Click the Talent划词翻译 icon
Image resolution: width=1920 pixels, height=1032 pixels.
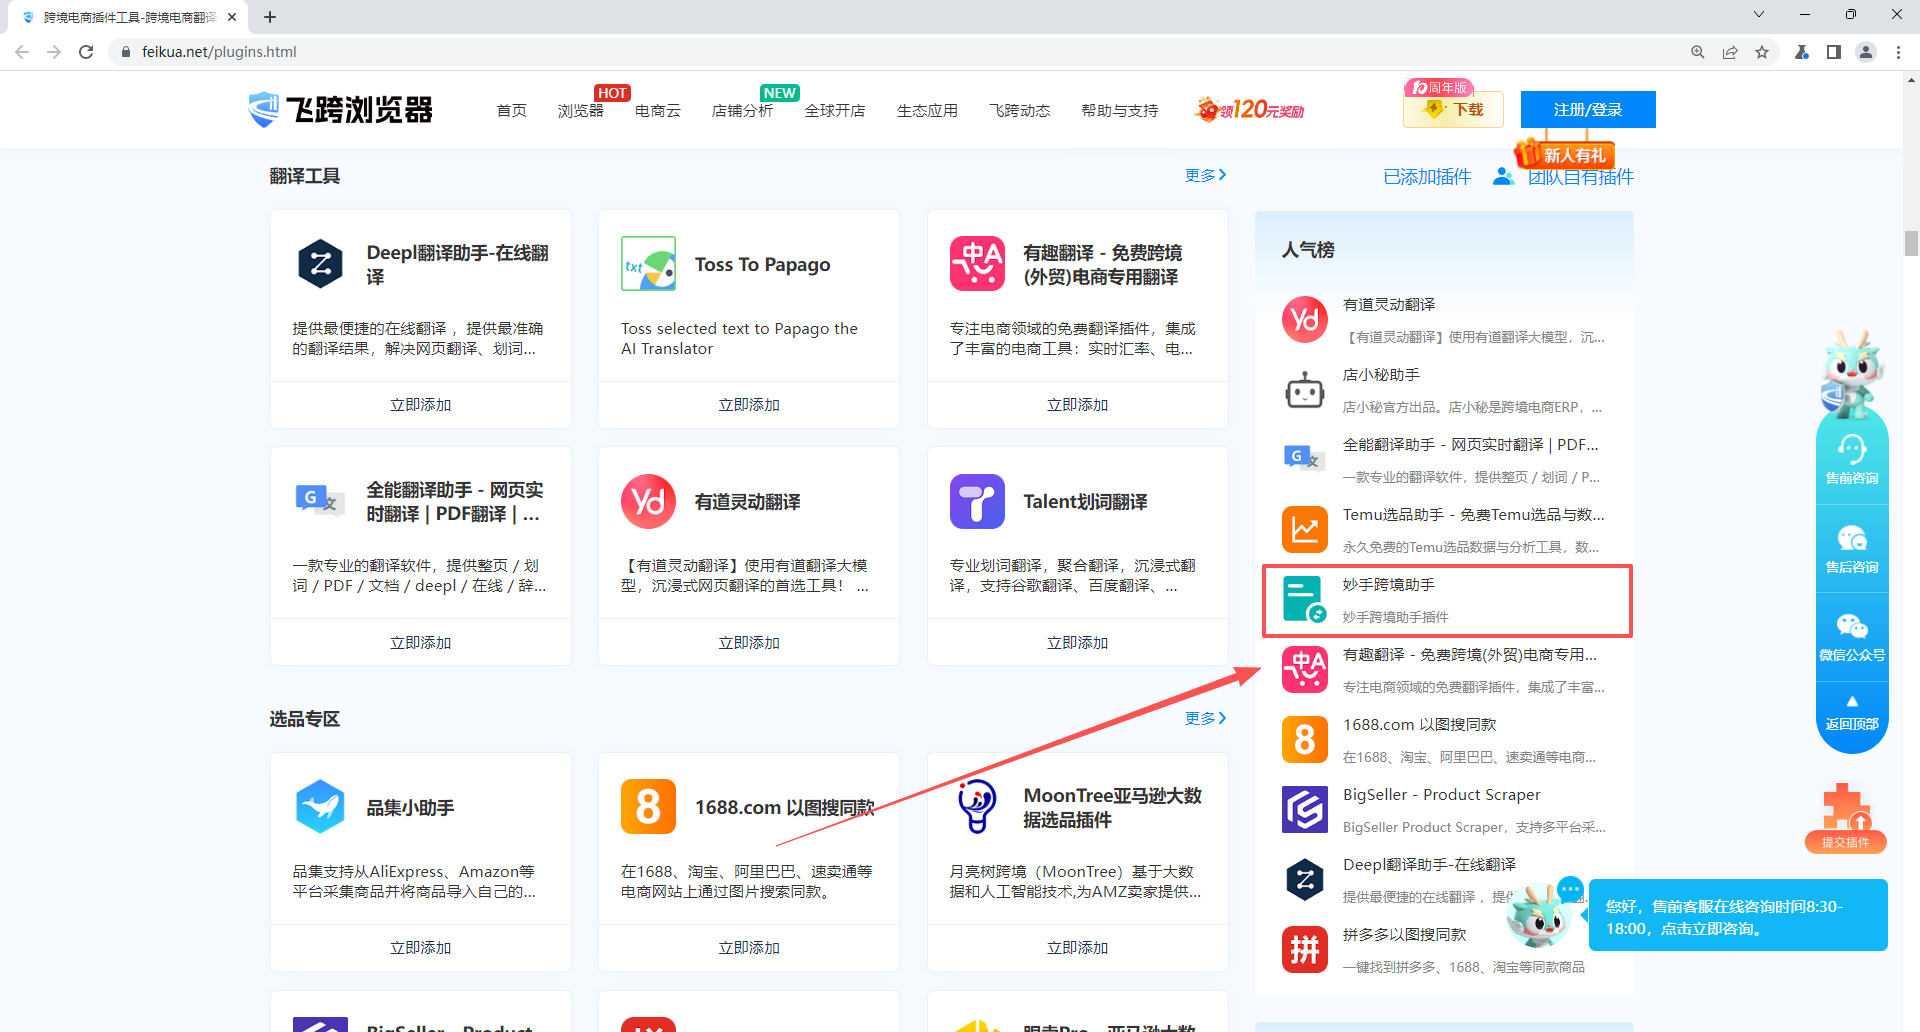(x=977, y=501)
